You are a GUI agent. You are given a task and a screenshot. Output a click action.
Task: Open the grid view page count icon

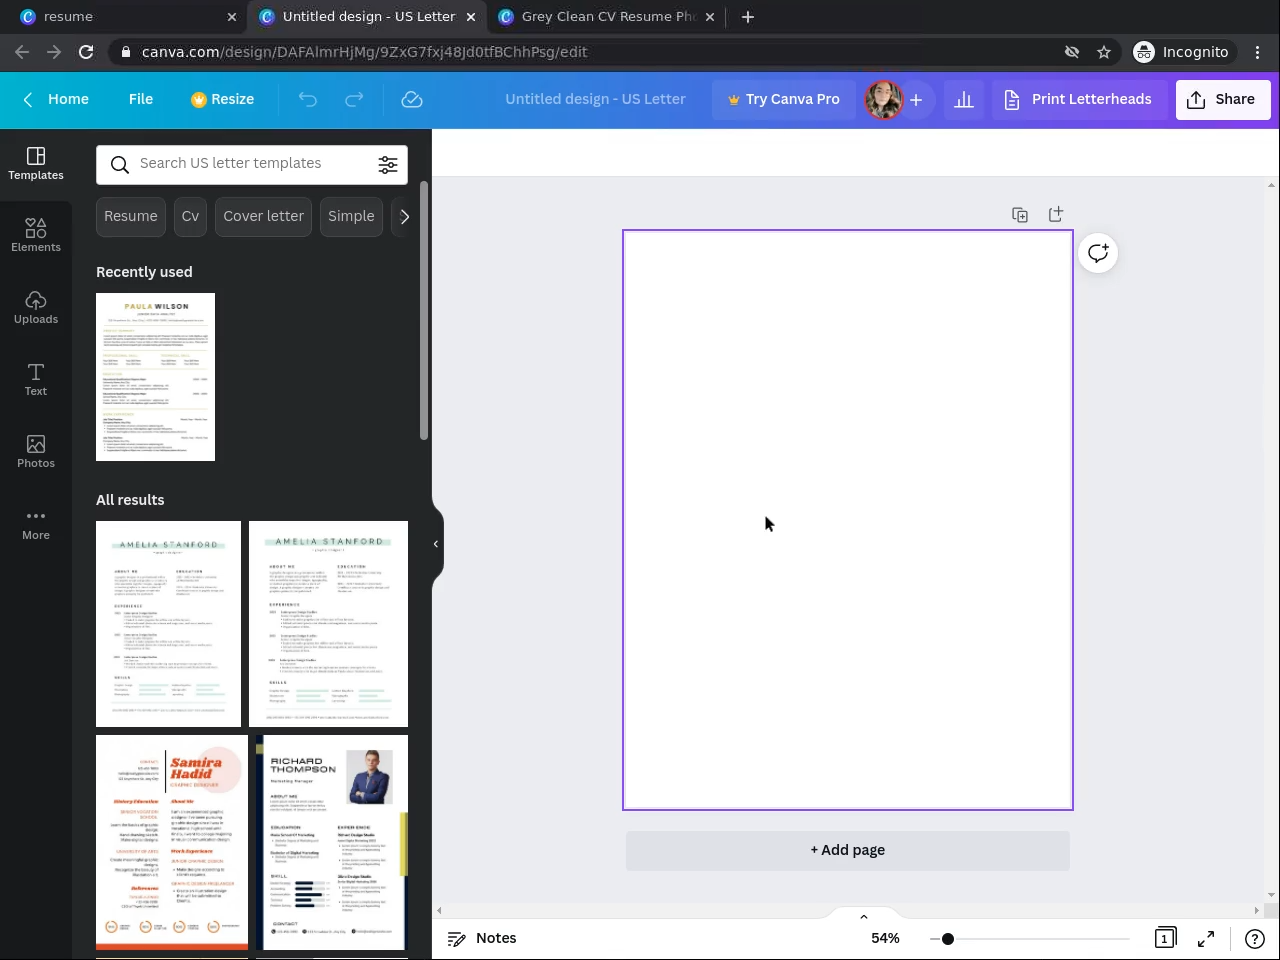point(1165,938)
